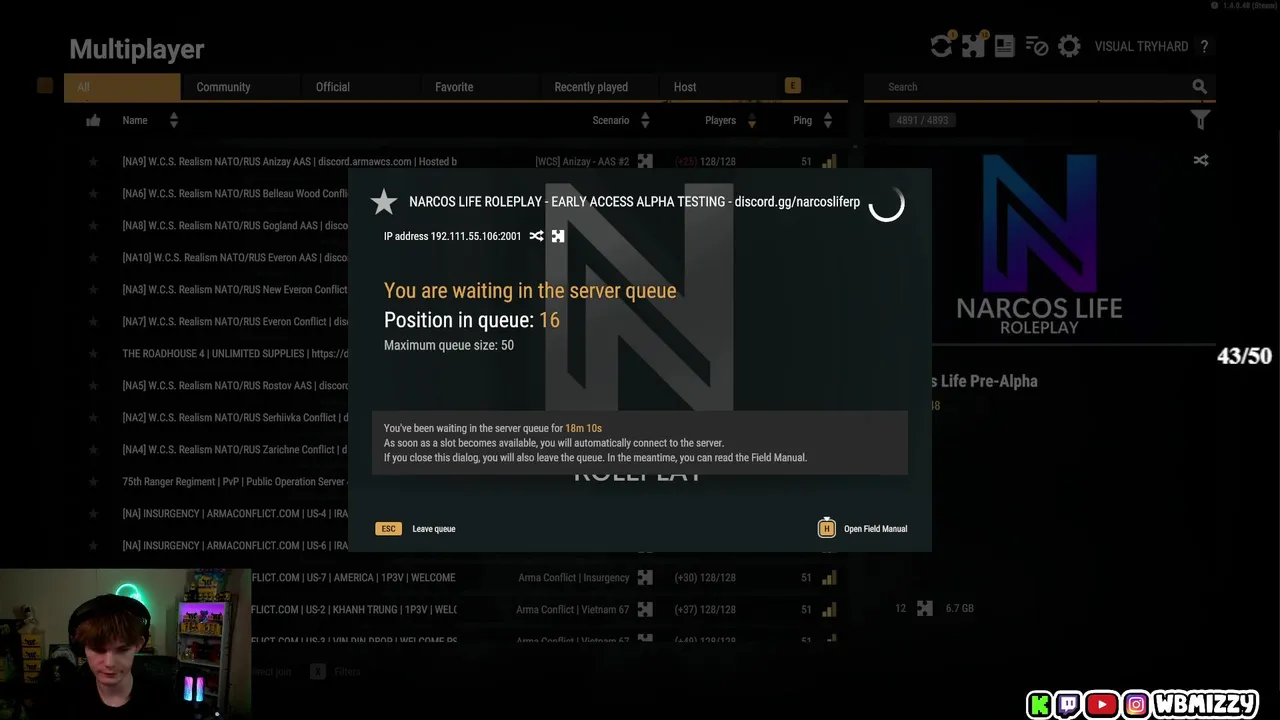The height and width of the screenshot is (720, 1280).
Task: Open the news page icon in the top bar
Action: [x=1005, y=46]
